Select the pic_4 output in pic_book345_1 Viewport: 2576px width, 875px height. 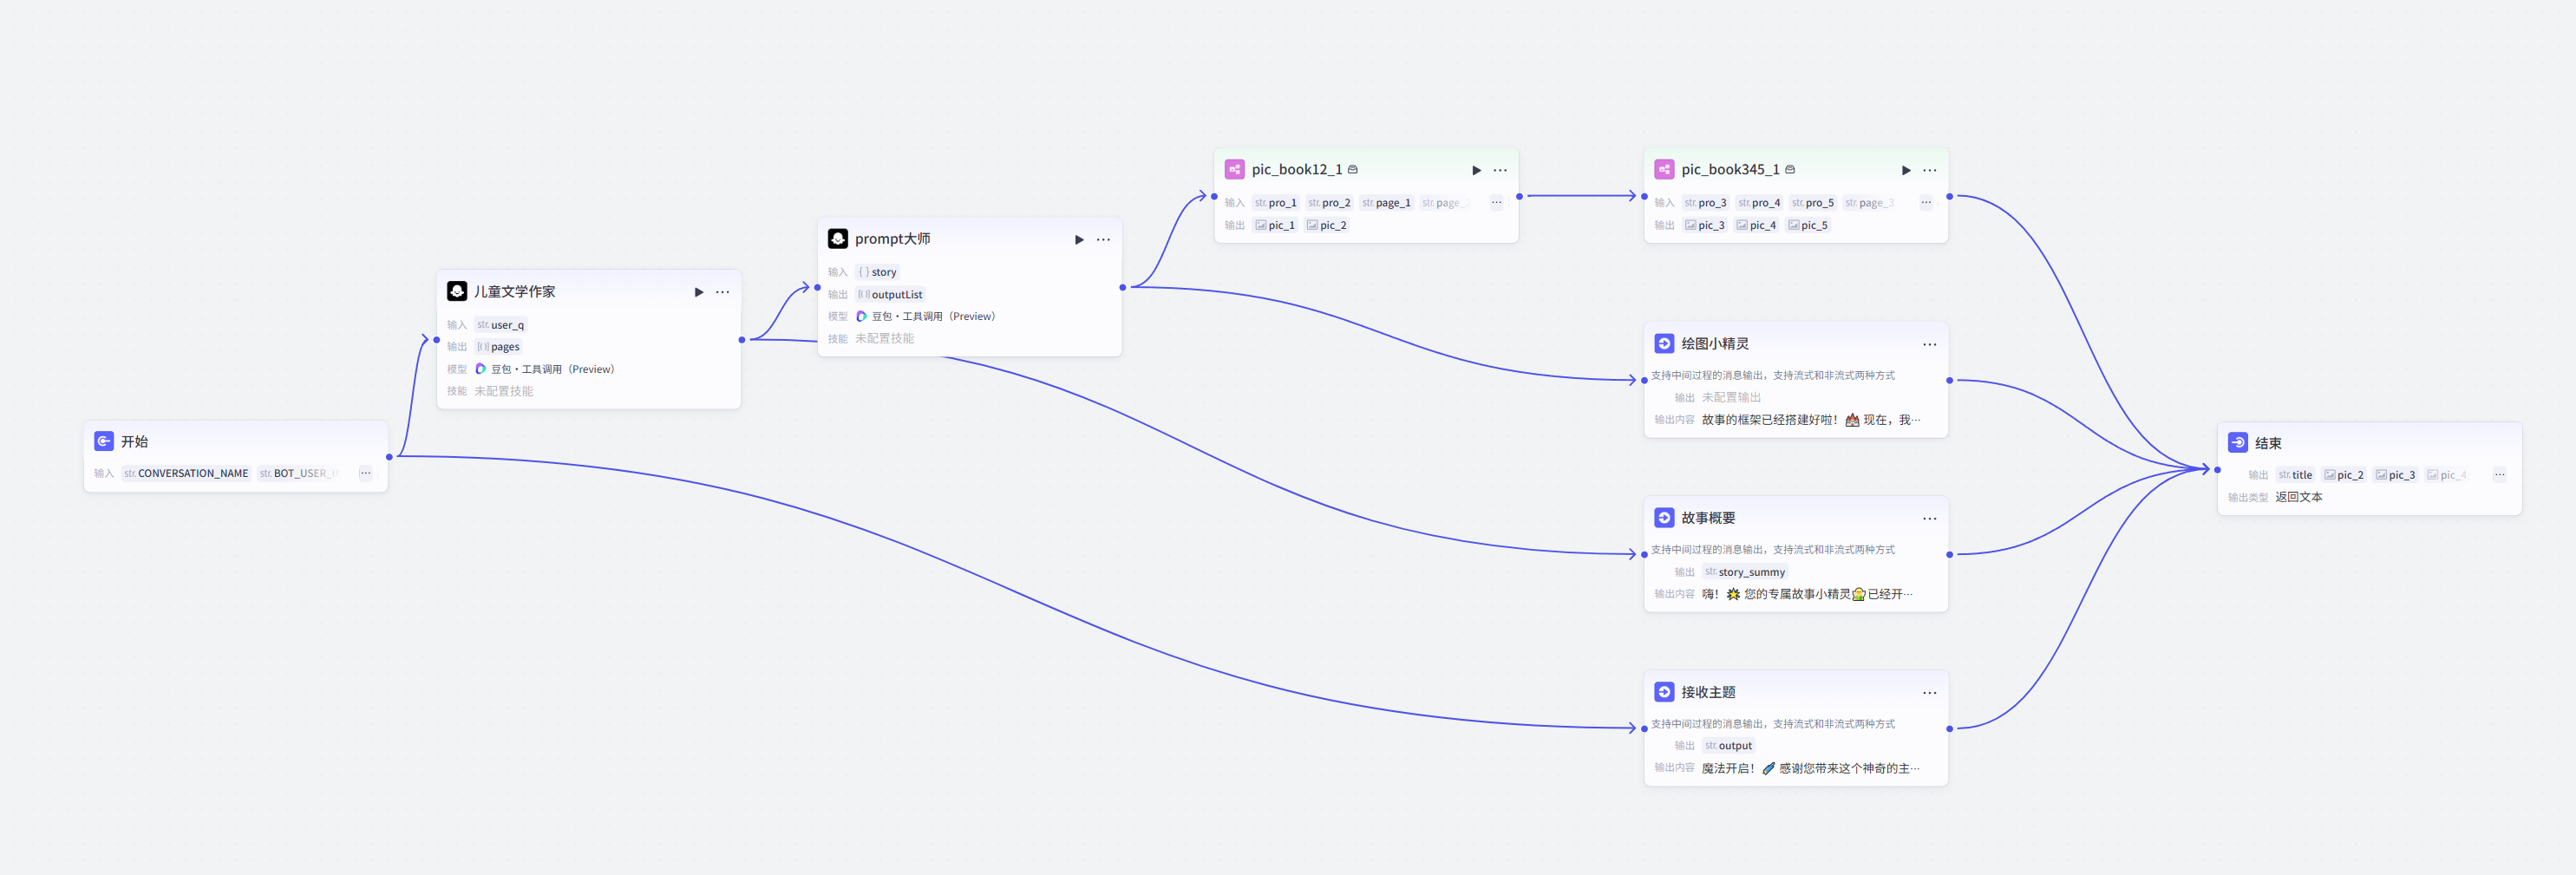pos(1757,225)
